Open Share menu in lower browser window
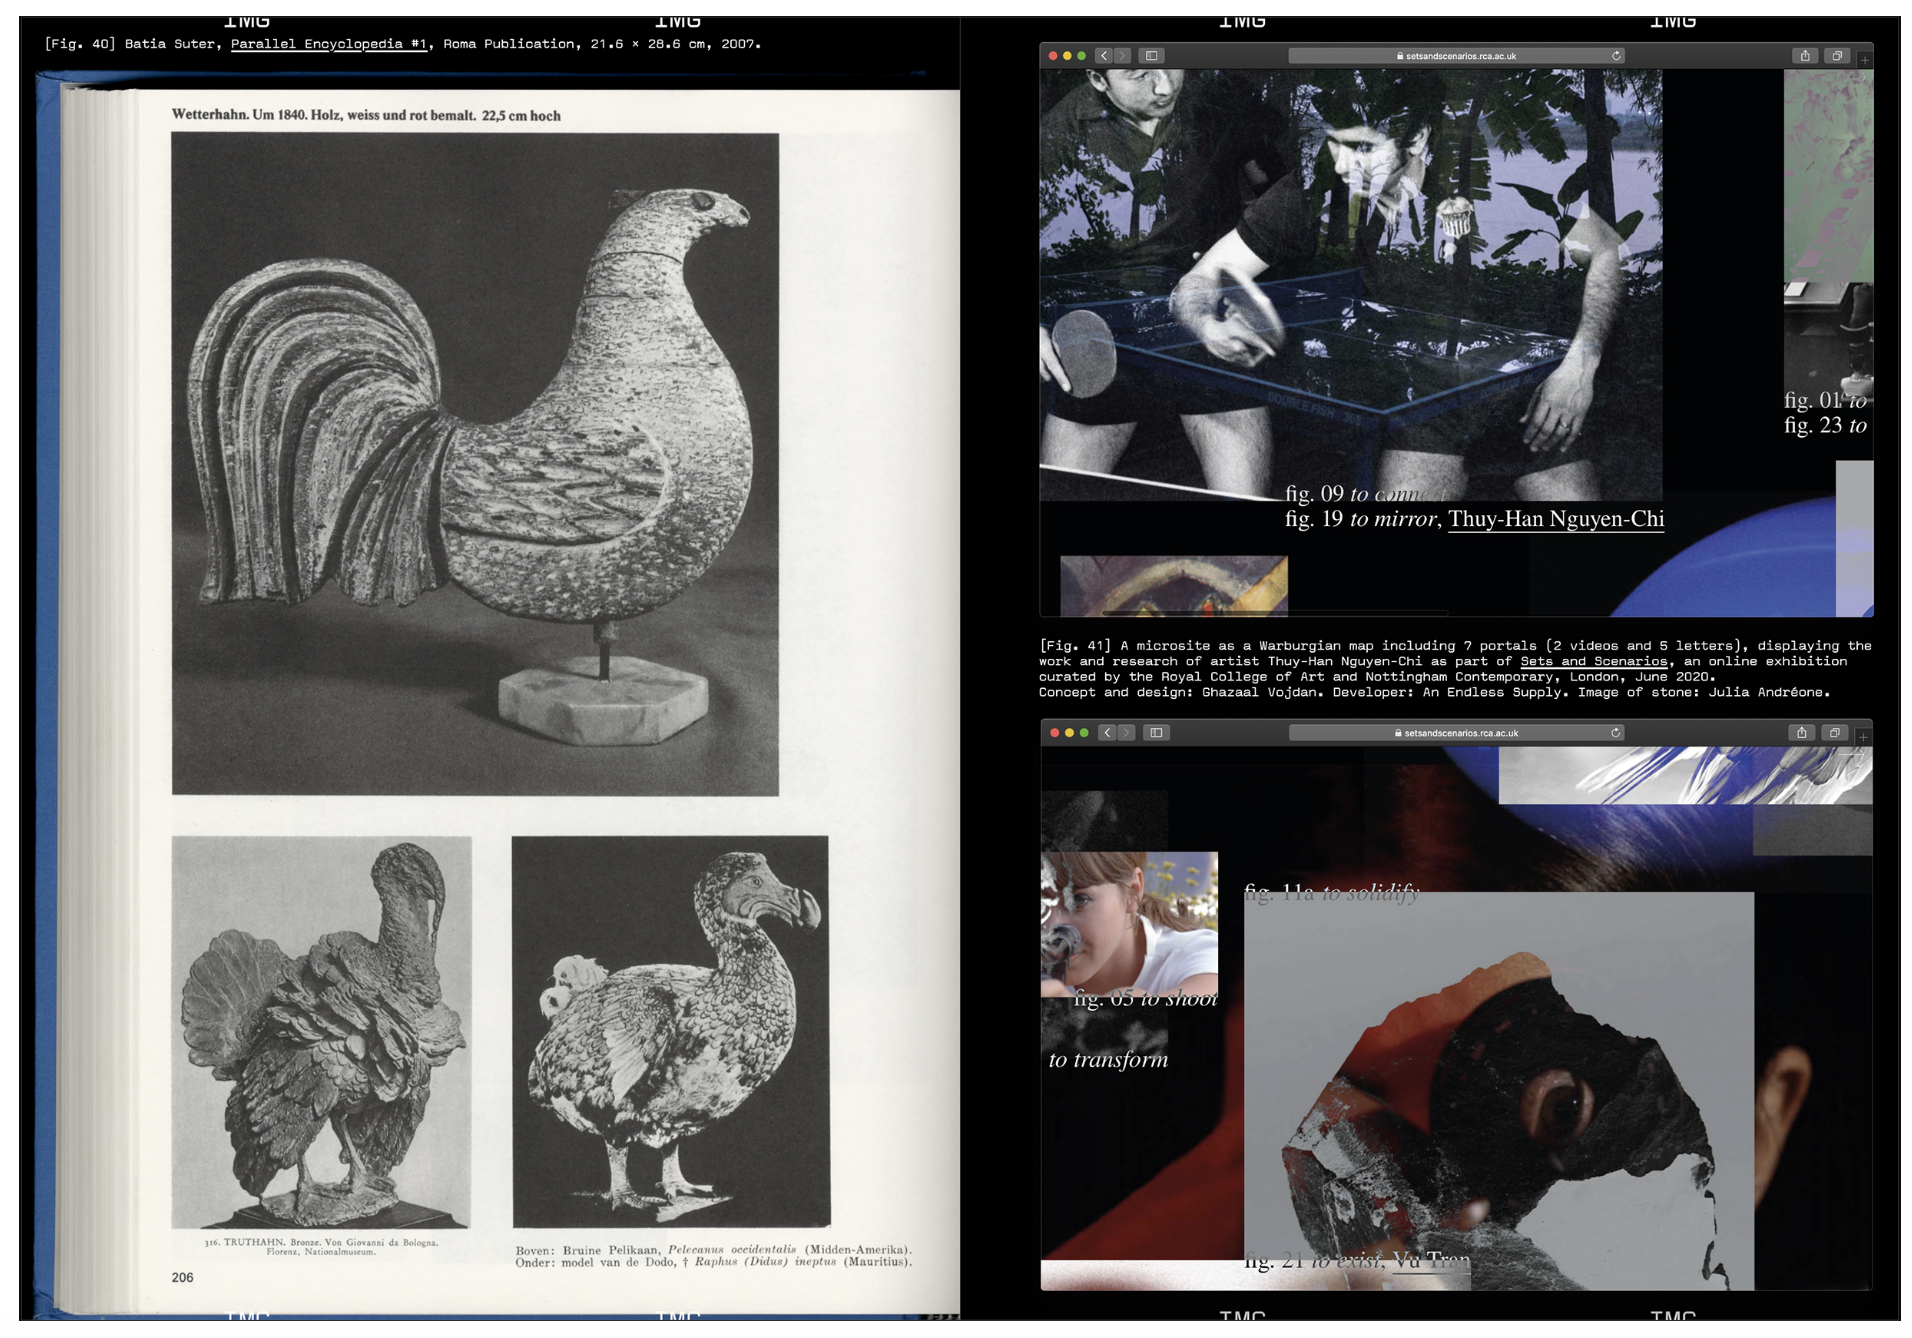 pos(1801,733)
